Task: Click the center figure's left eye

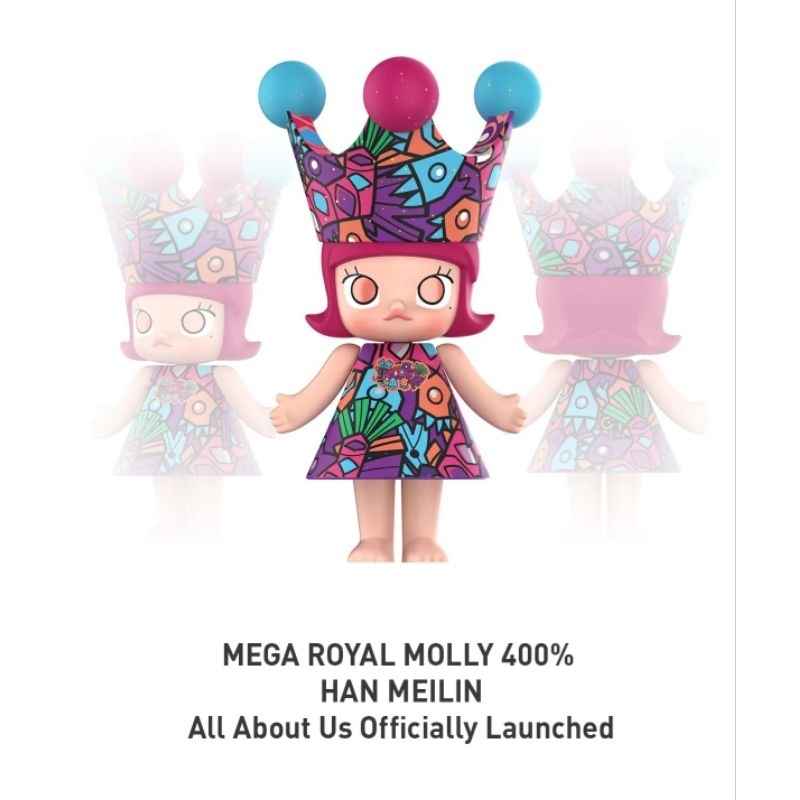Action: (361, 291)
